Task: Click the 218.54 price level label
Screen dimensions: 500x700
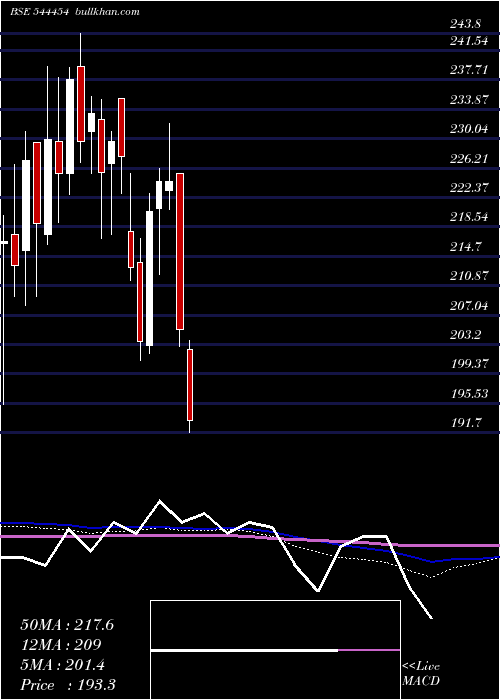Action: (469, 217)
